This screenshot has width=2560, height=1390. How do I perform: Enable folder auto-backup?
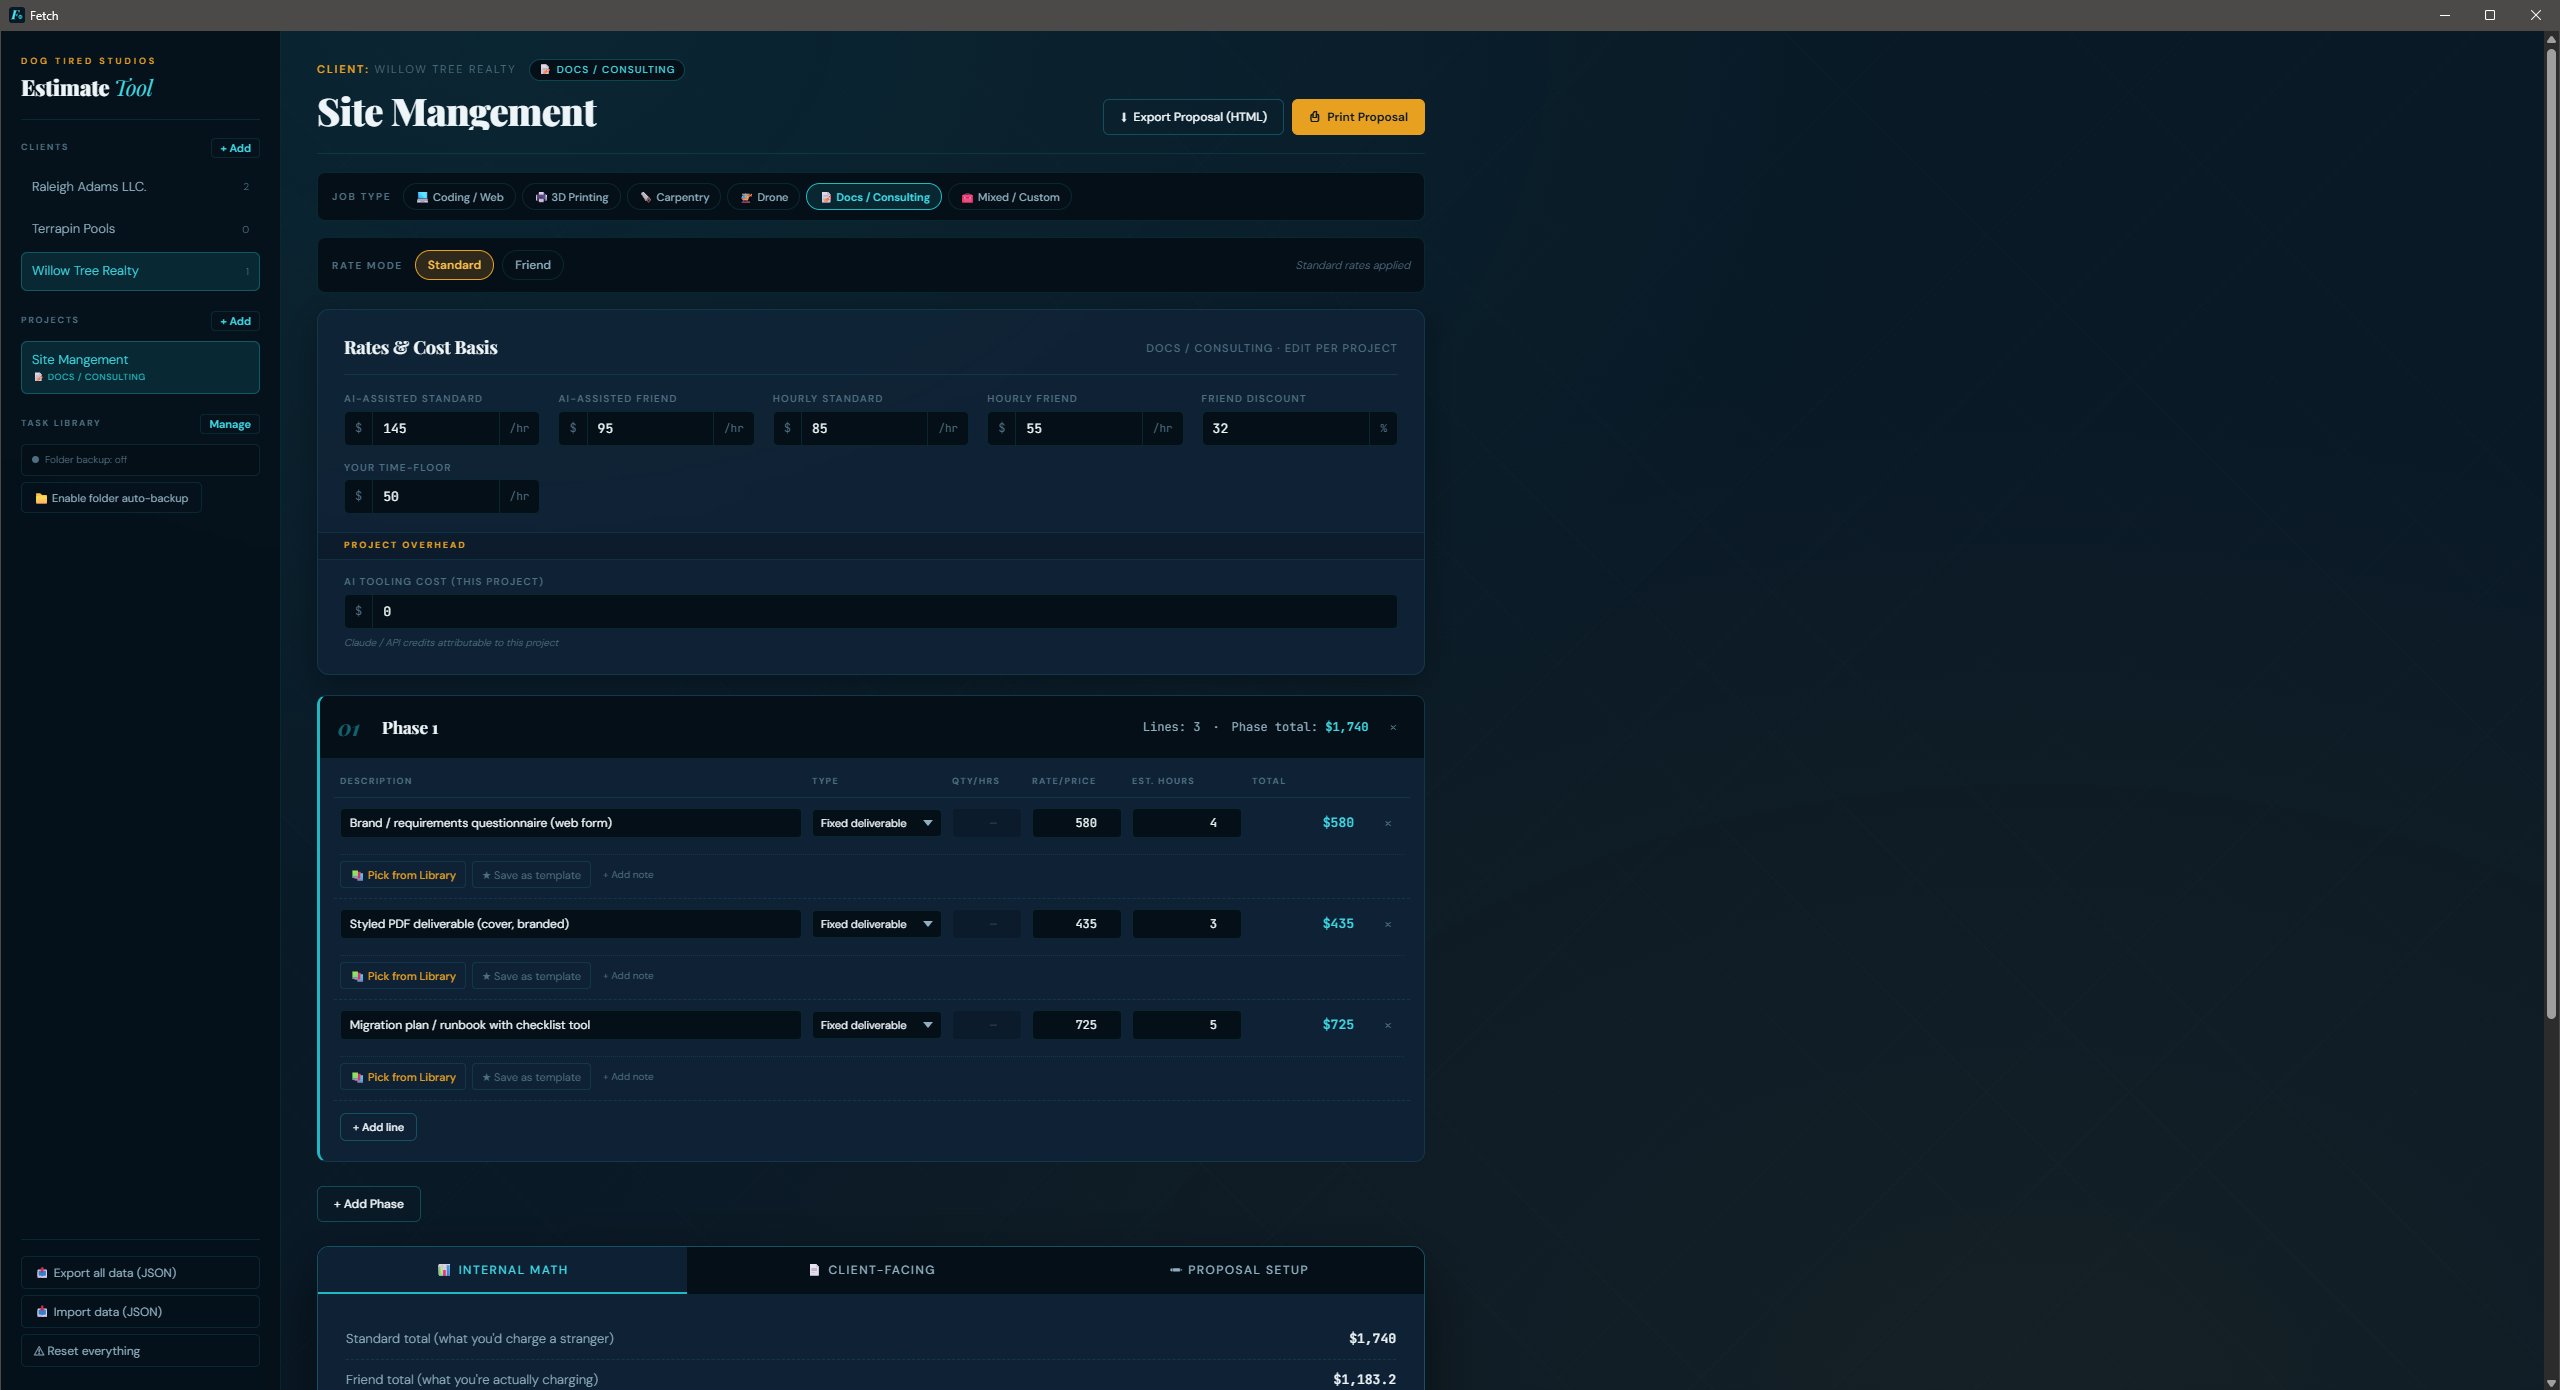[111, 498]
